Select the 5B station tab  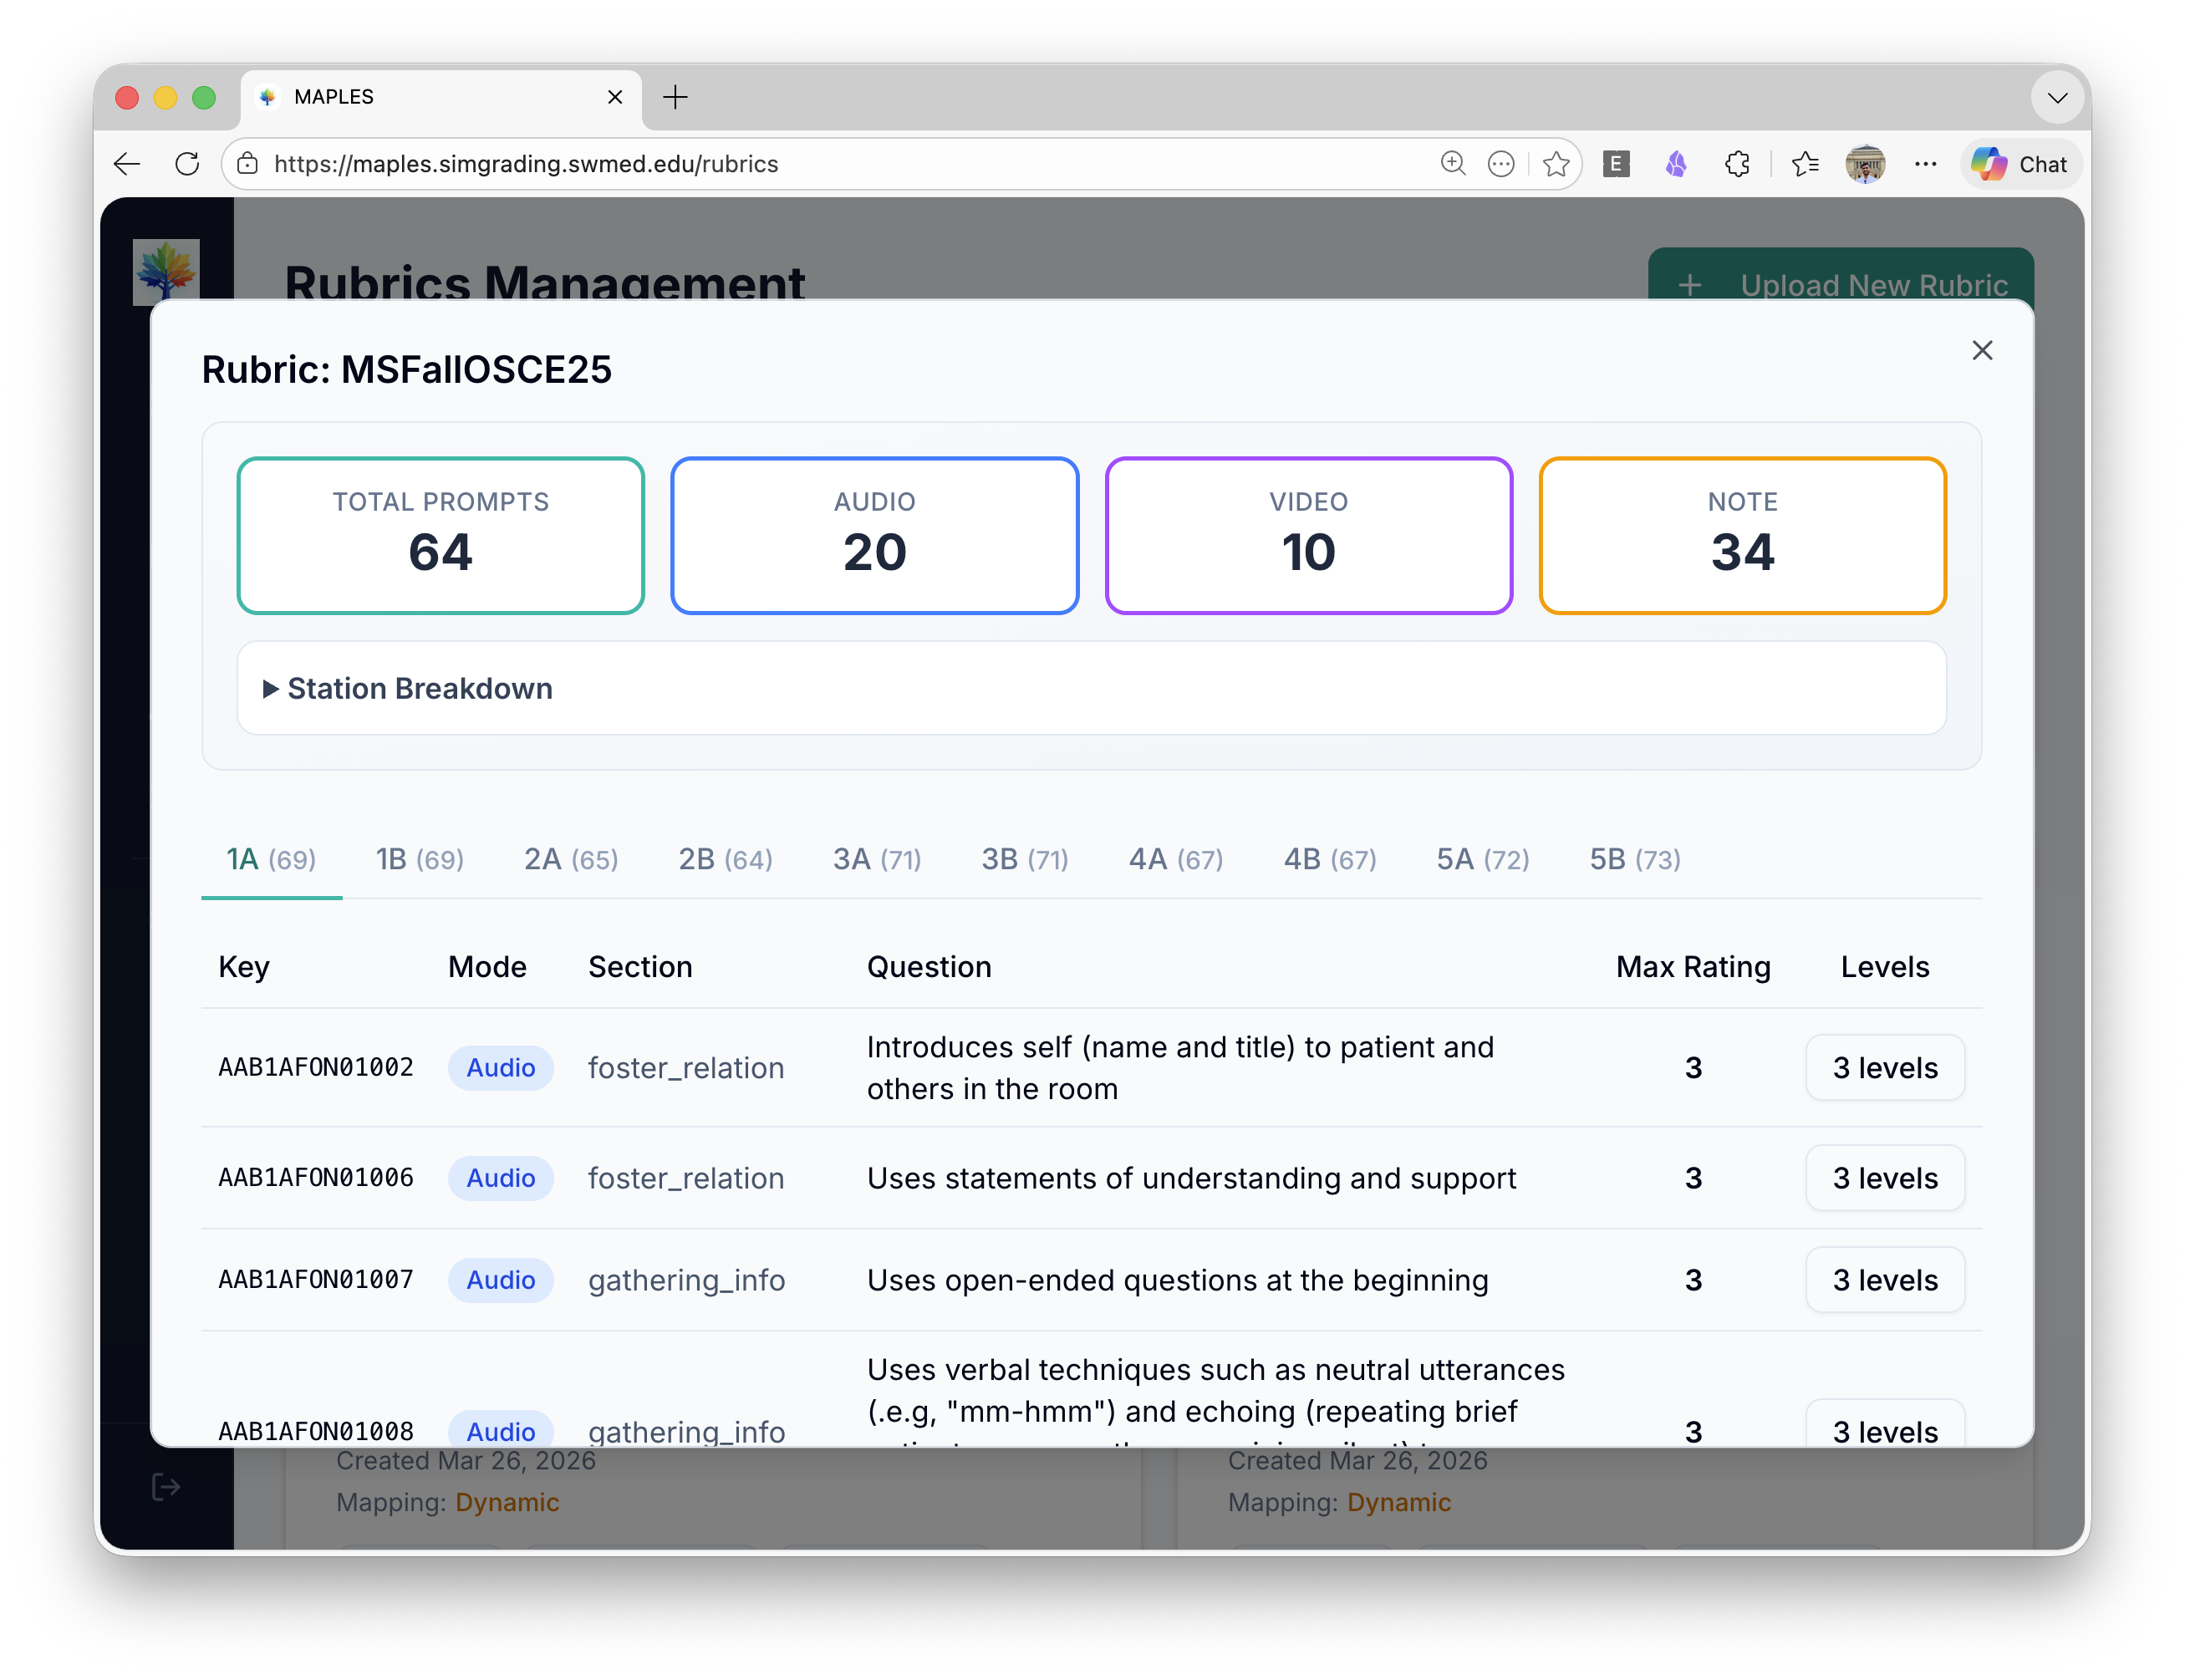point(1634,859)
